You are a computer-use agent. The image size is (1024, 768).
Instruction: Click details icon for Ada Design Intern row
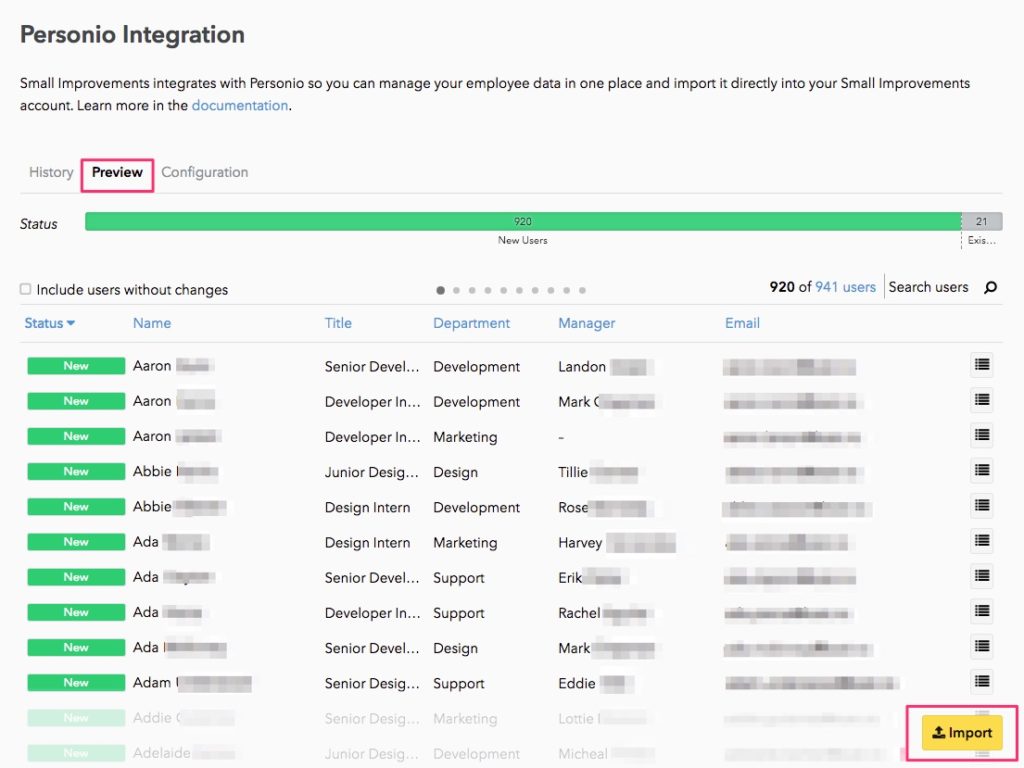pos(981,541)
